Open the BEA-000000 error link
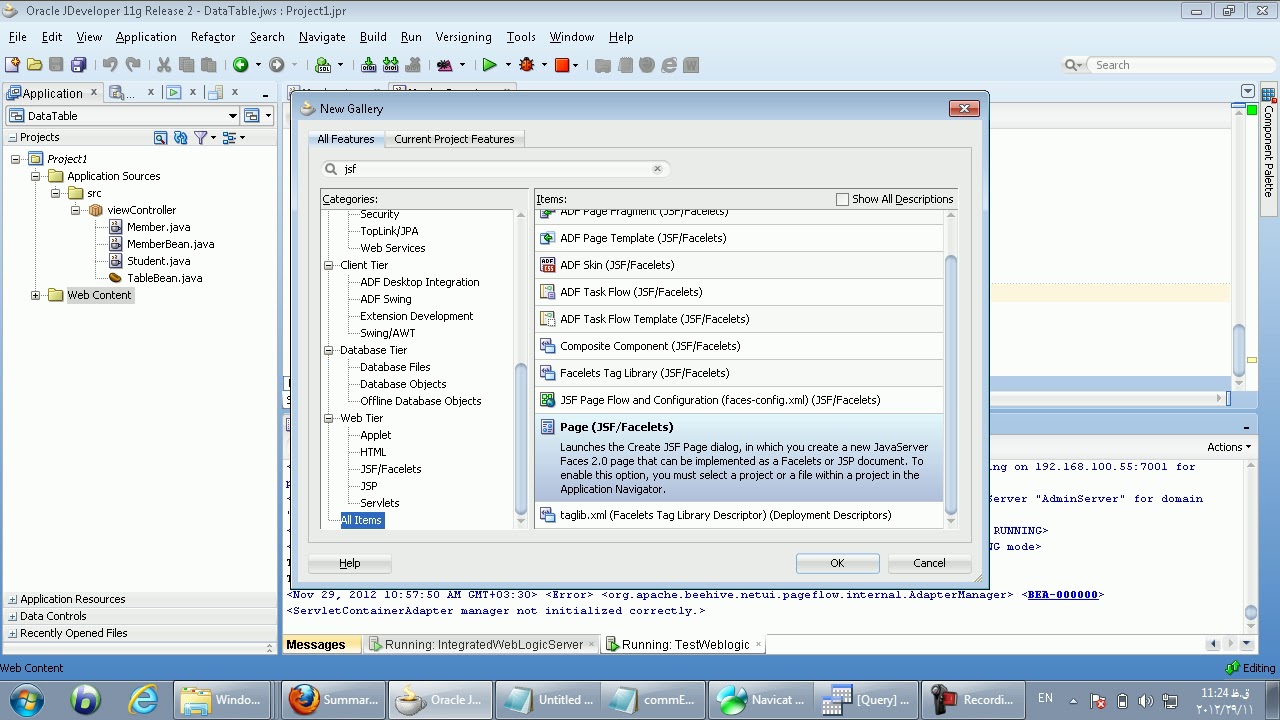The width and height of the screenshot is (1280, 720). point(1063,594)
